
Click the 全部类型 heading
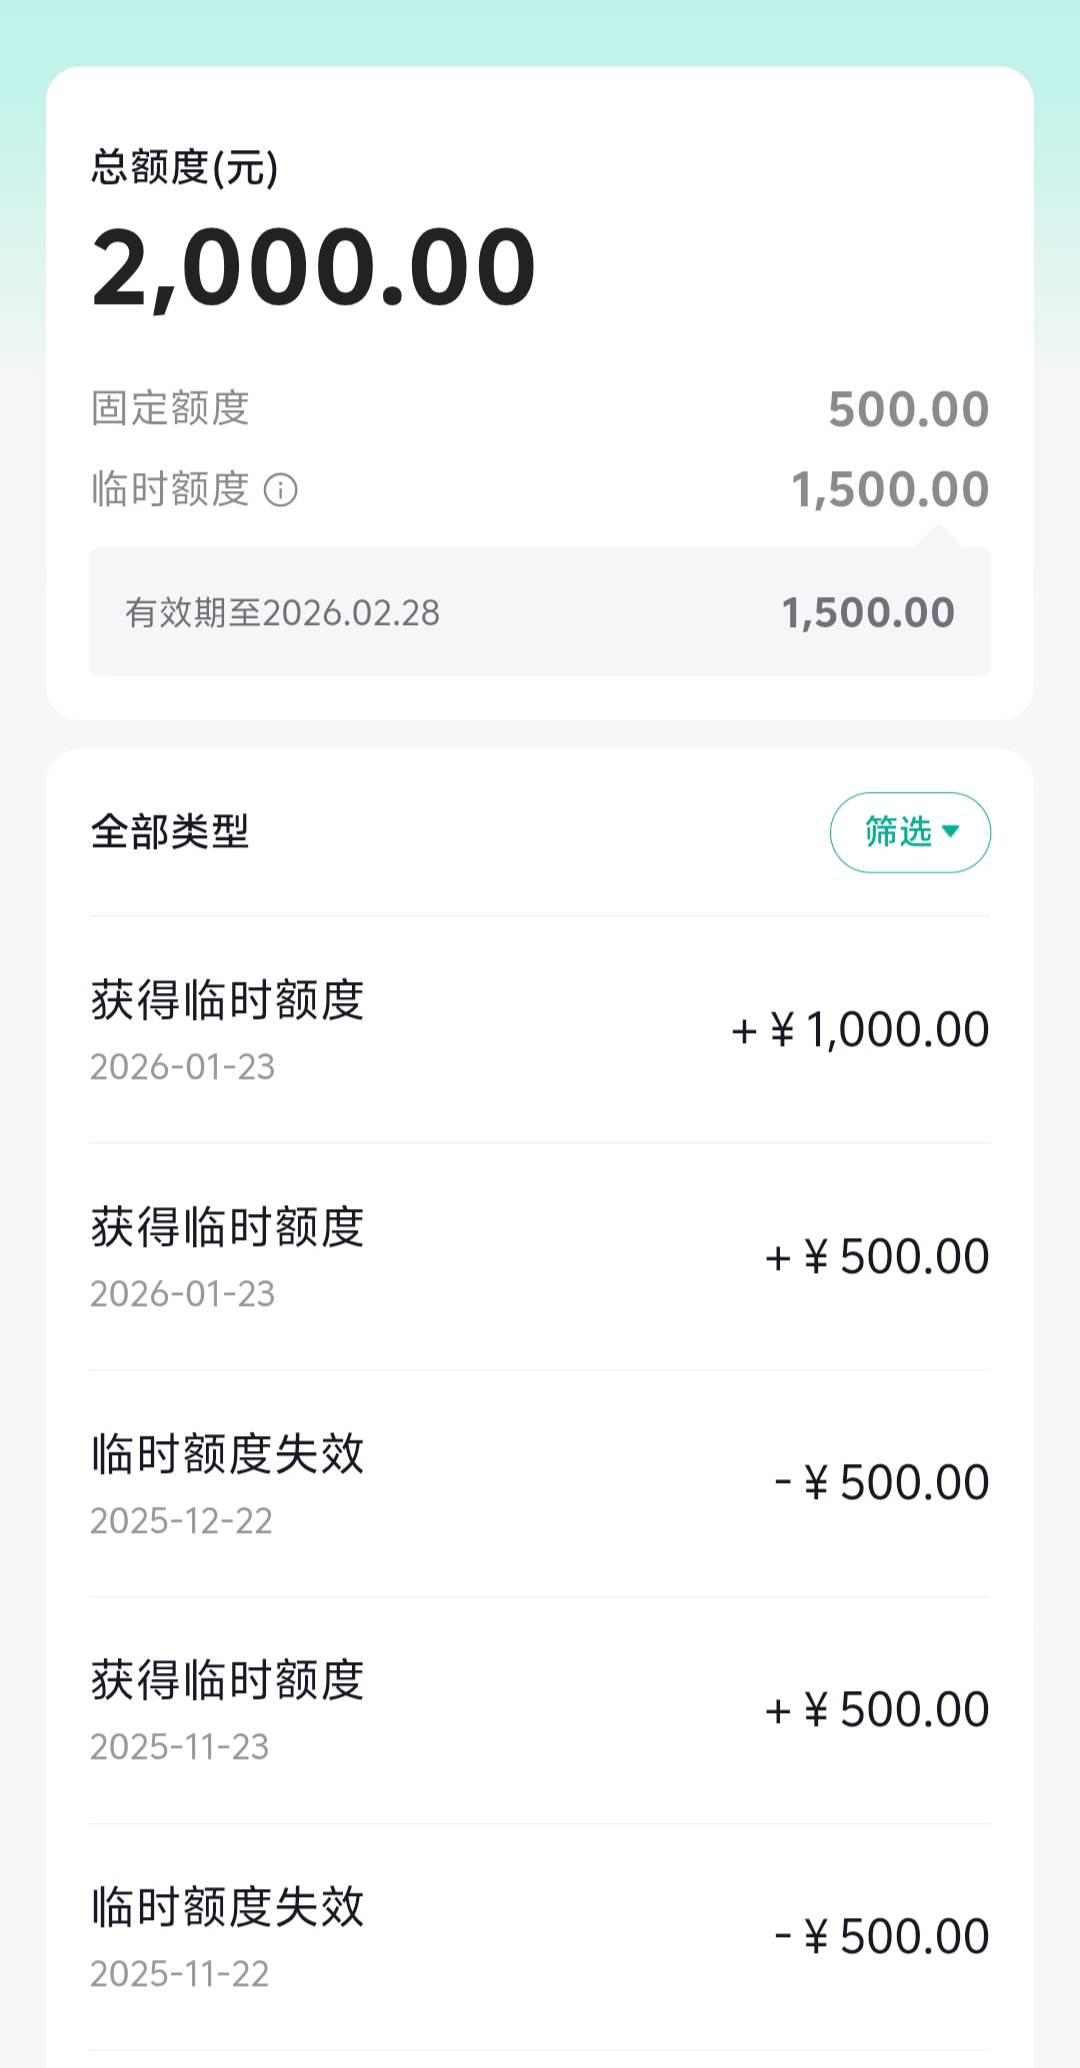tap(170, 832)
